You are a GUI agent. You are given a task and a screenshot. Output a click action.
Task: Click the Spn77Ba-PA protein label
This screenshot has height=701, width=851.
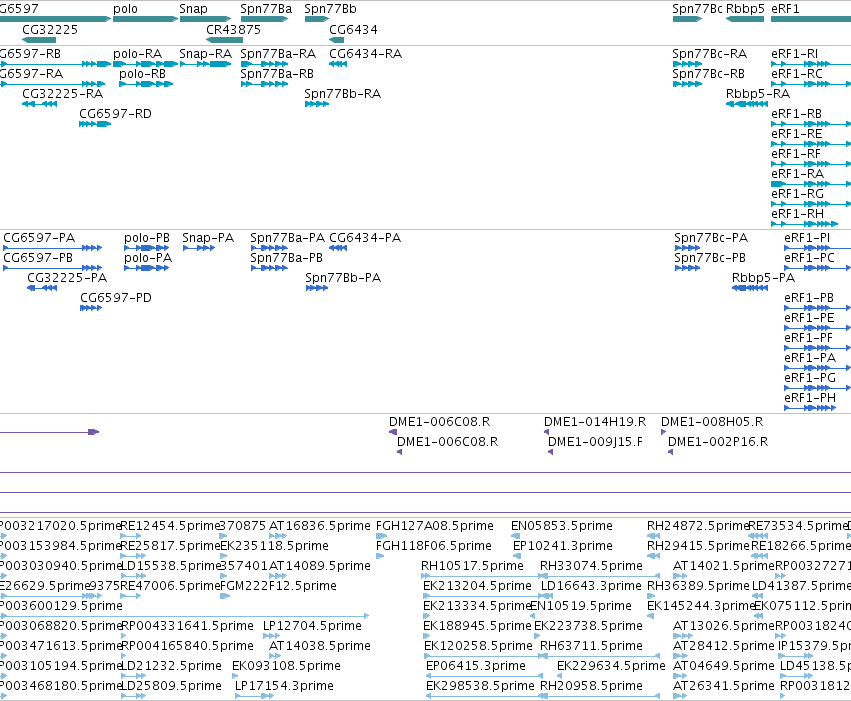pyautogui.click(x=288, y=238)
